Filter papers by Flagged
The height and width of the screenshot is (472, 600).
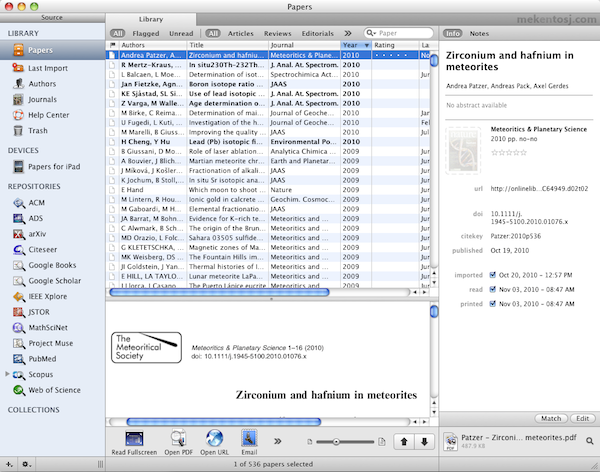146,33
